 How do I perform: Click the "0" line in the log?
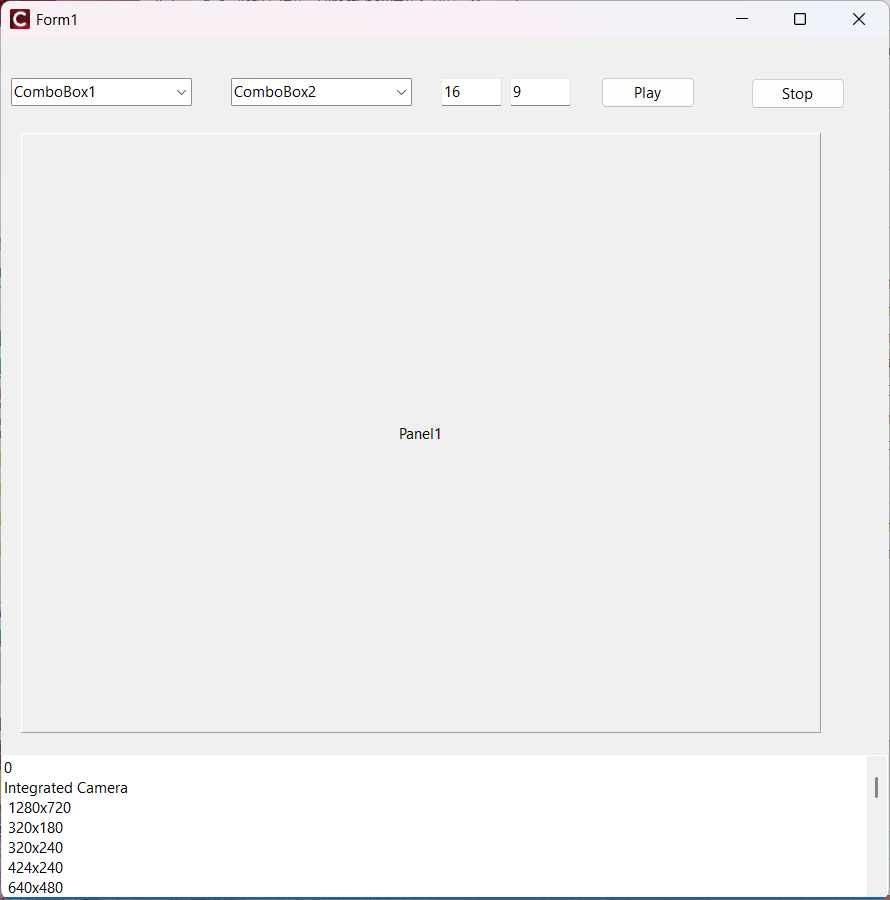click(x=8, y=768)
